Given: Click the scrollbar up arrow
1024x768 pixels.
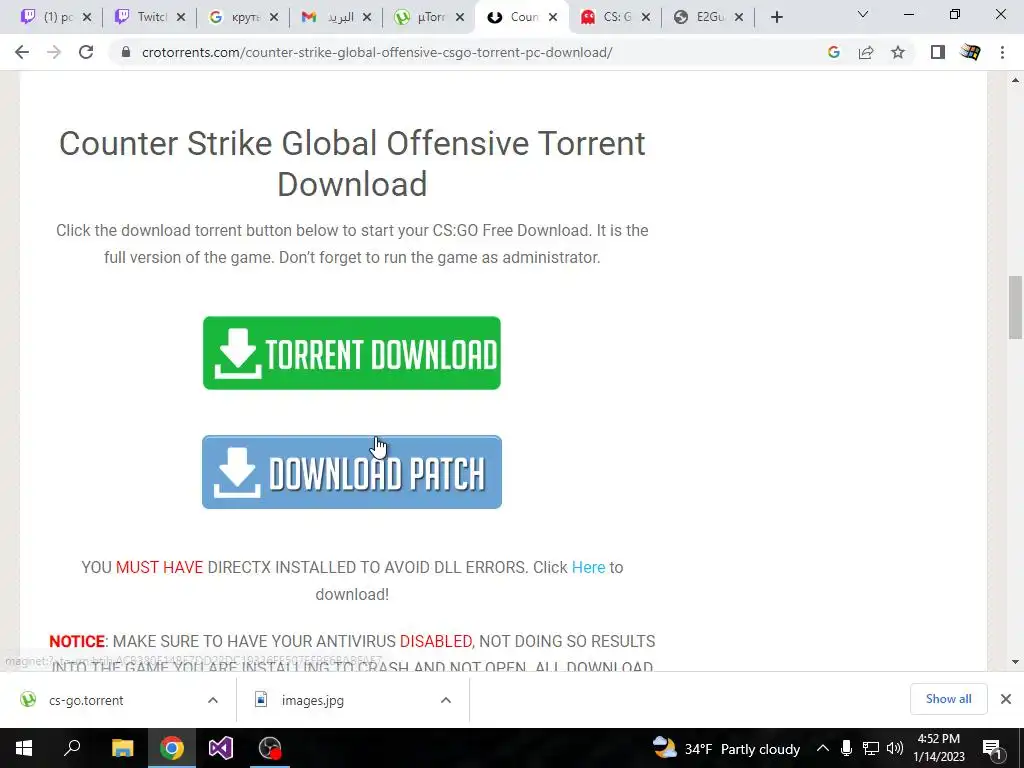Looking at the screenshot, I should click(x=1015, y=80).
